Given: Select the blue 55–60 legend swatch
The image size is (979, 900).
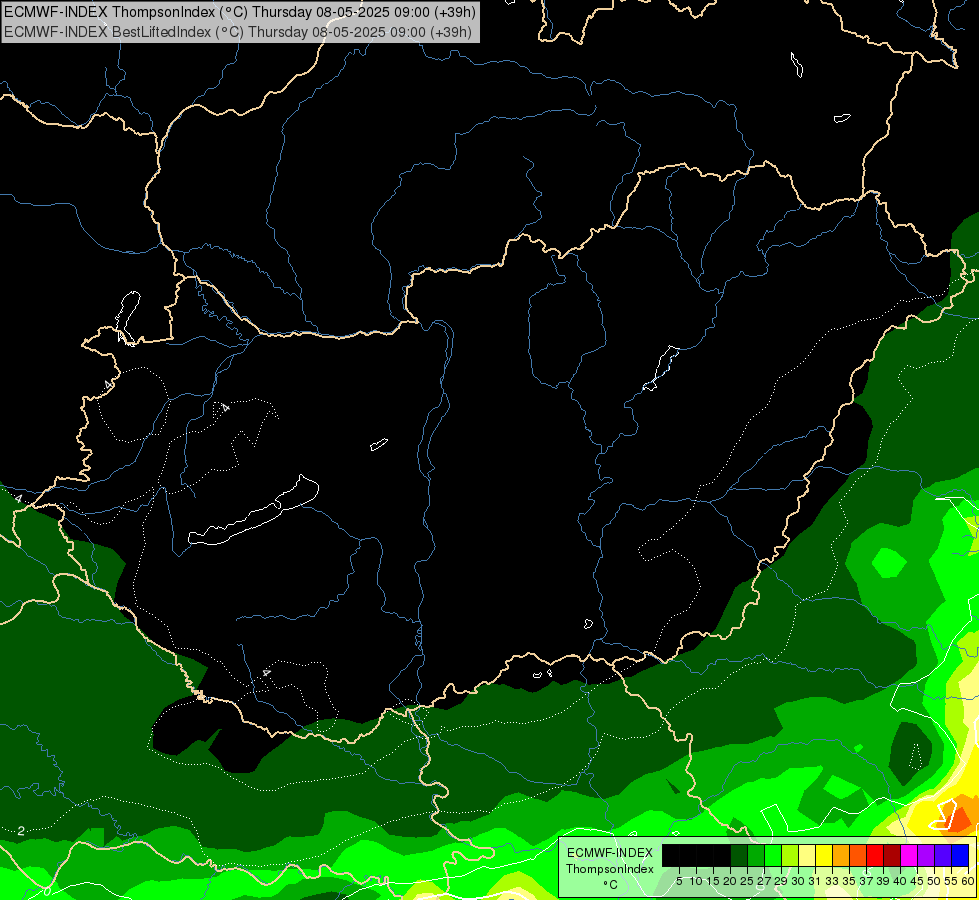Looking at the screenshot, I should pyautogui.click(x=961, y=855).
